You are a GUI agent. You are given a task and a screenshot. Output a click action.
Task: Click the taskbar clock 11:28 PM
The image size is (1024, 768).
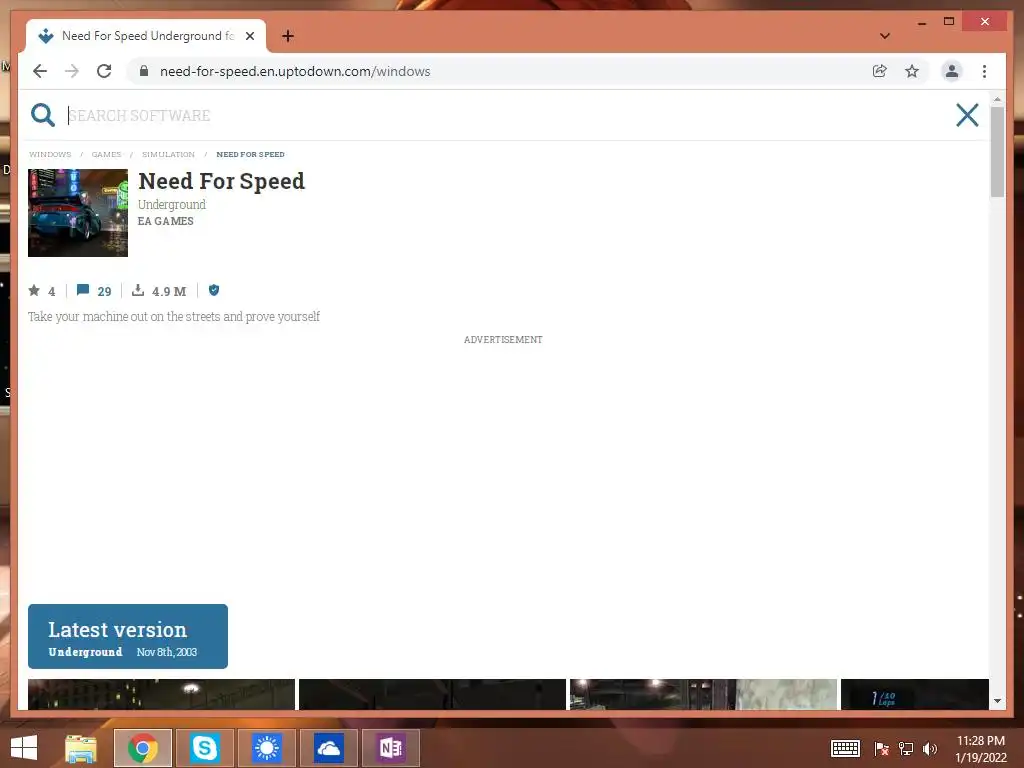[x=980, y=749]
